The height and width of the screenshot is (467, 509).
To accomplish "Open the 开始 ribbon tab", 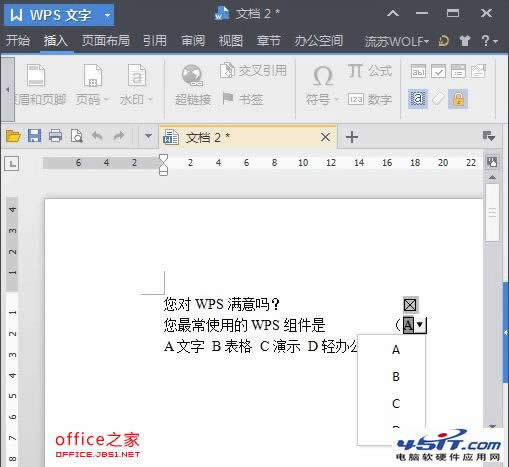I will (18, 41).
